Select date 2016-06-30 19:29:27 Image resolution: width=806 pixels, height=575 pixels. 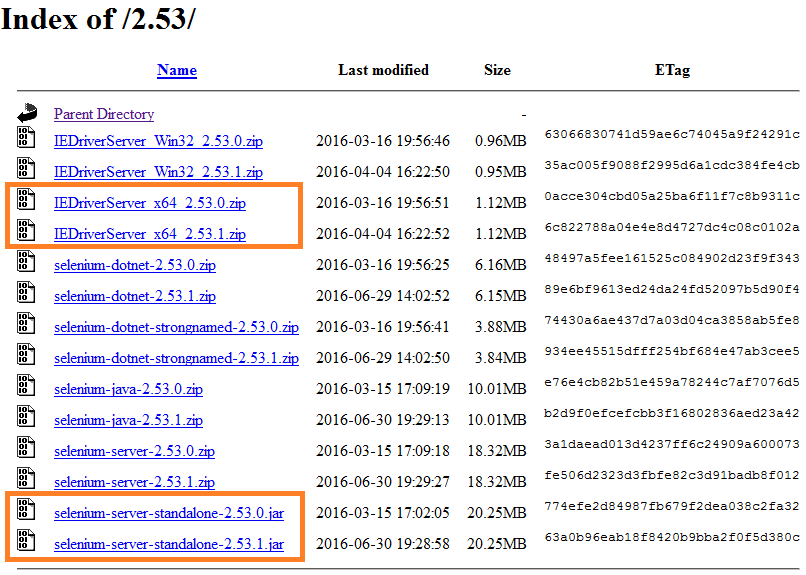click(x=383, y=482)
